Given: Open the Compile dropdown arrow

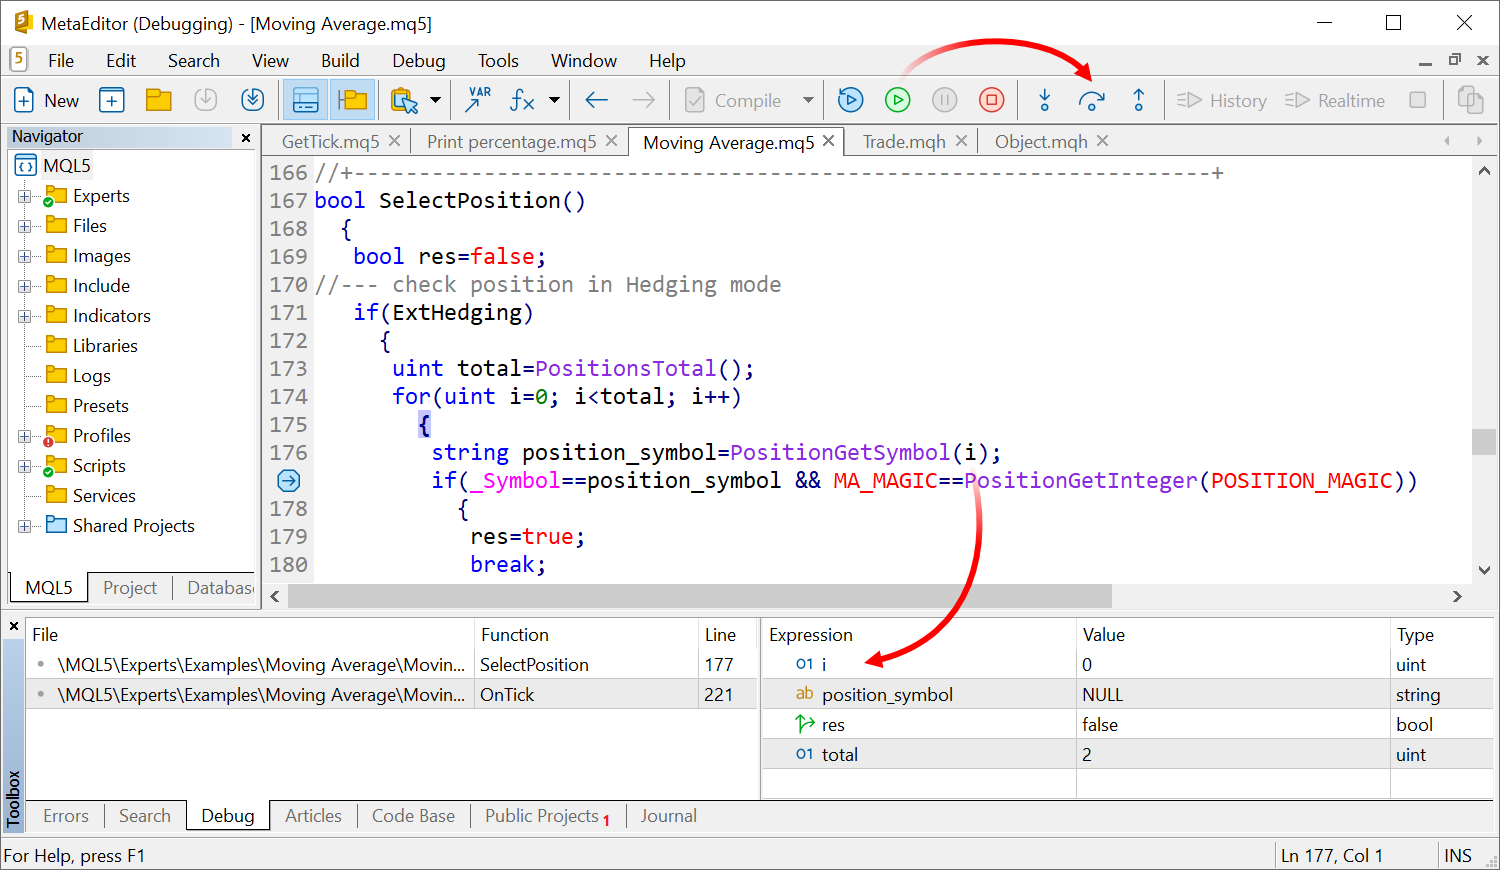Looking at the screenshot, I should (x=808, y=100).
